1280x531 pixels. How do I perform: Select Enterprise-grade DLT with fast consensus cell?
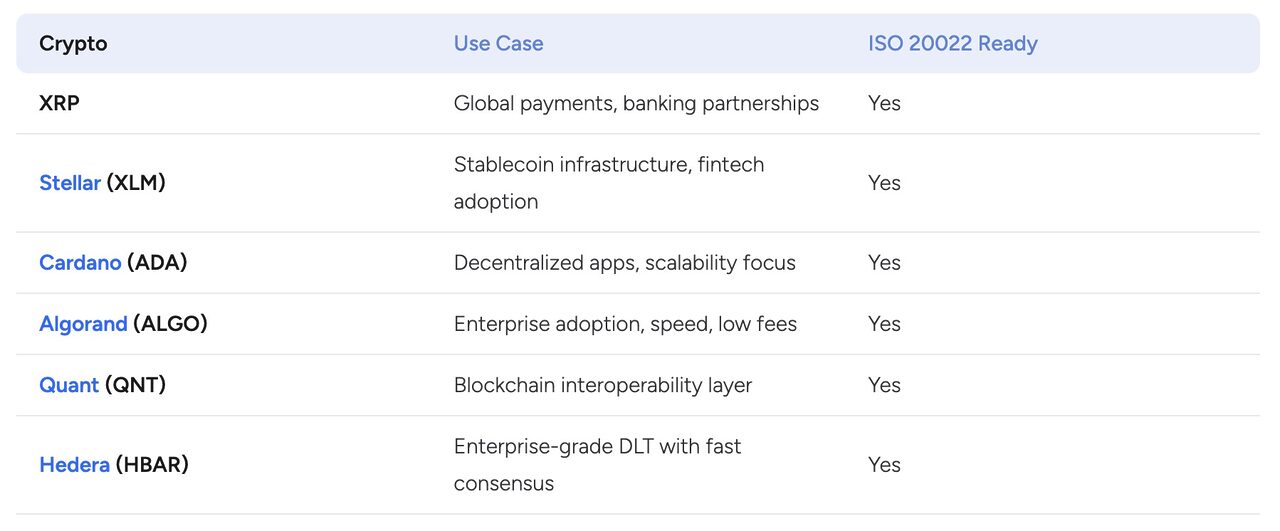click(598, 465)
